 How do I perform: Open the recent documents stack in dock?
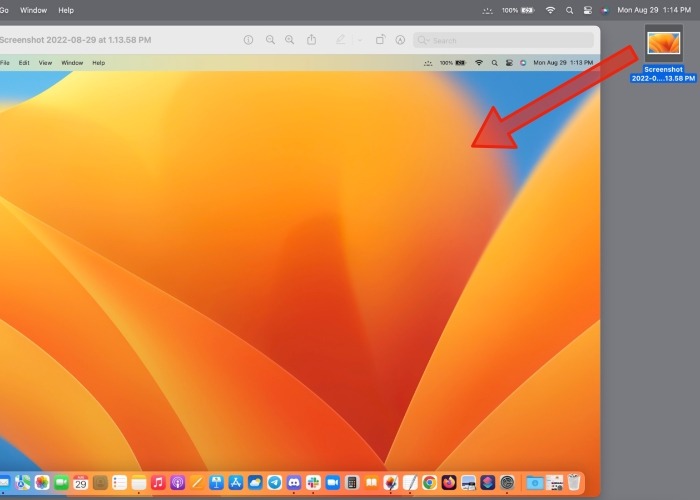[554, 483]
